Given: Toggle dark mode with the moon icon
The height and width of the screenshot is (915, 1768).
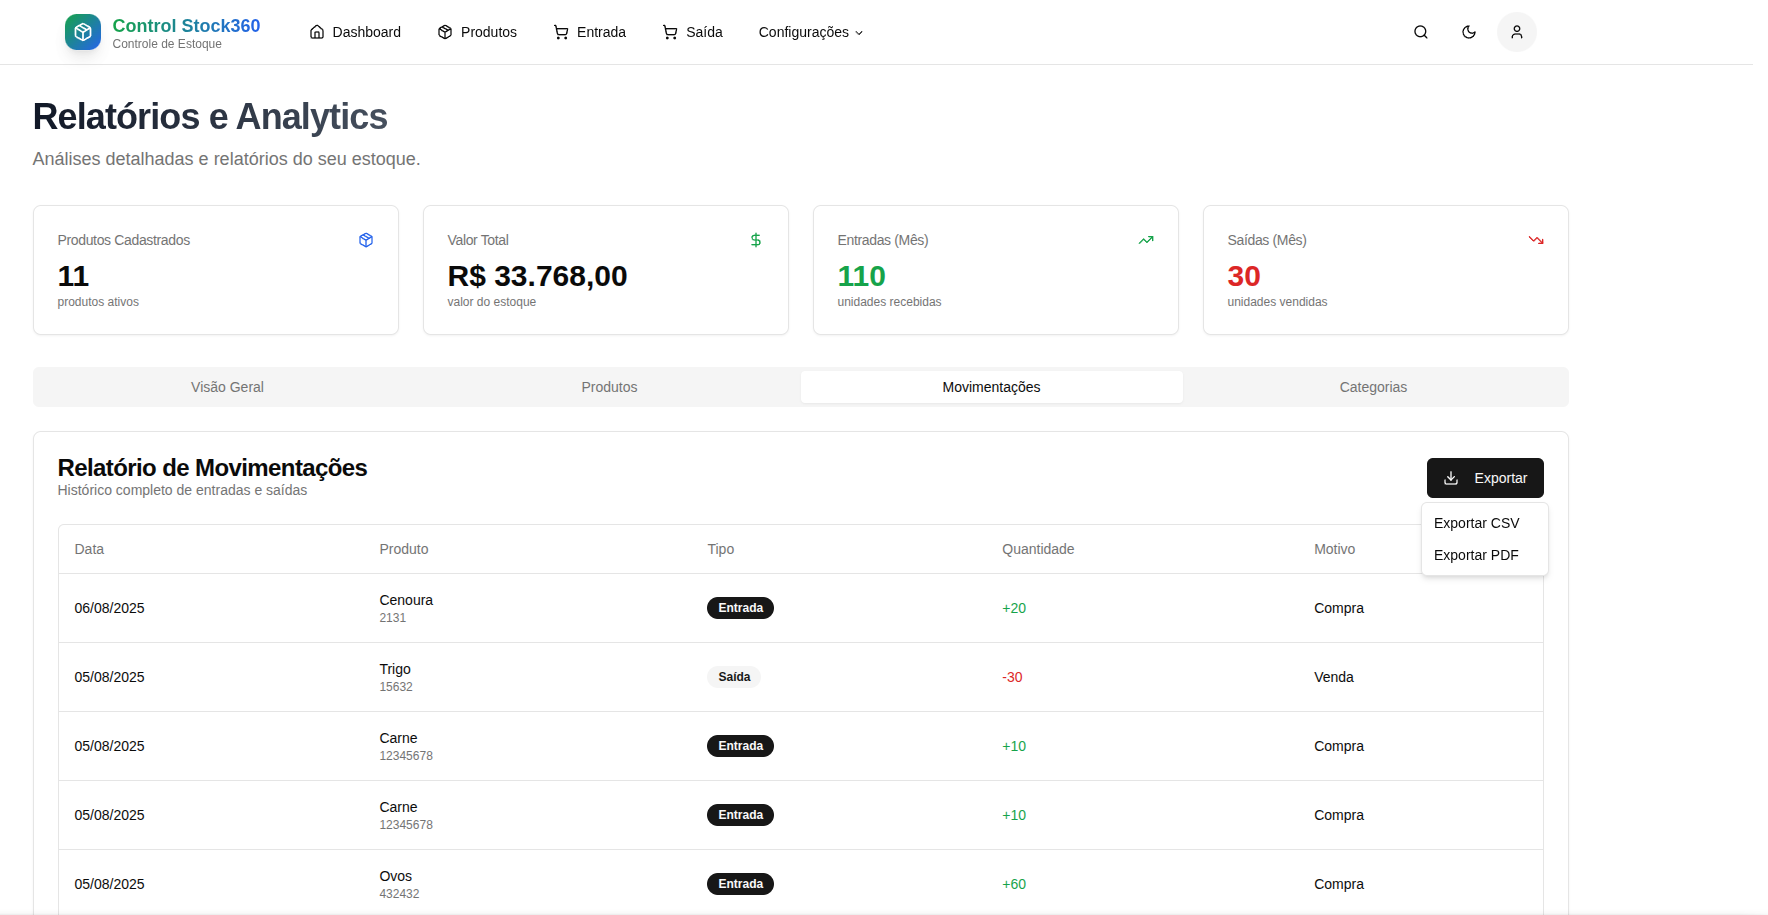Looking at the screenshot, I should [x=1469, y=31].
